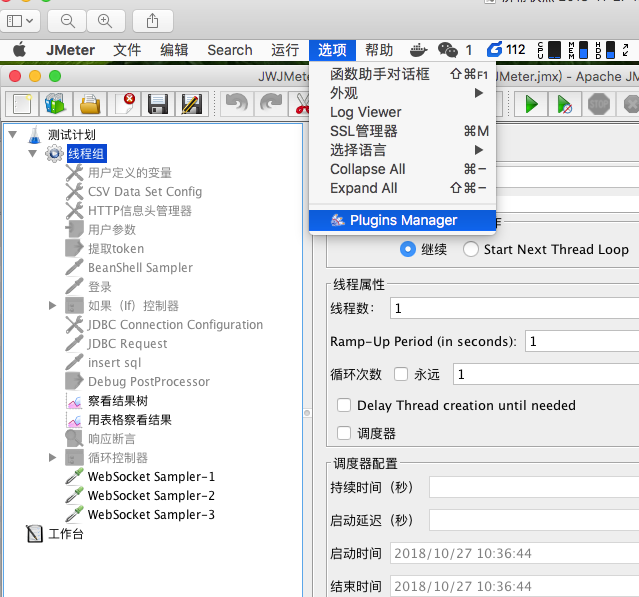Choose SSL管理器 menu entry
The height and width of the screenshot is (597, 639).
click(402, 131)
